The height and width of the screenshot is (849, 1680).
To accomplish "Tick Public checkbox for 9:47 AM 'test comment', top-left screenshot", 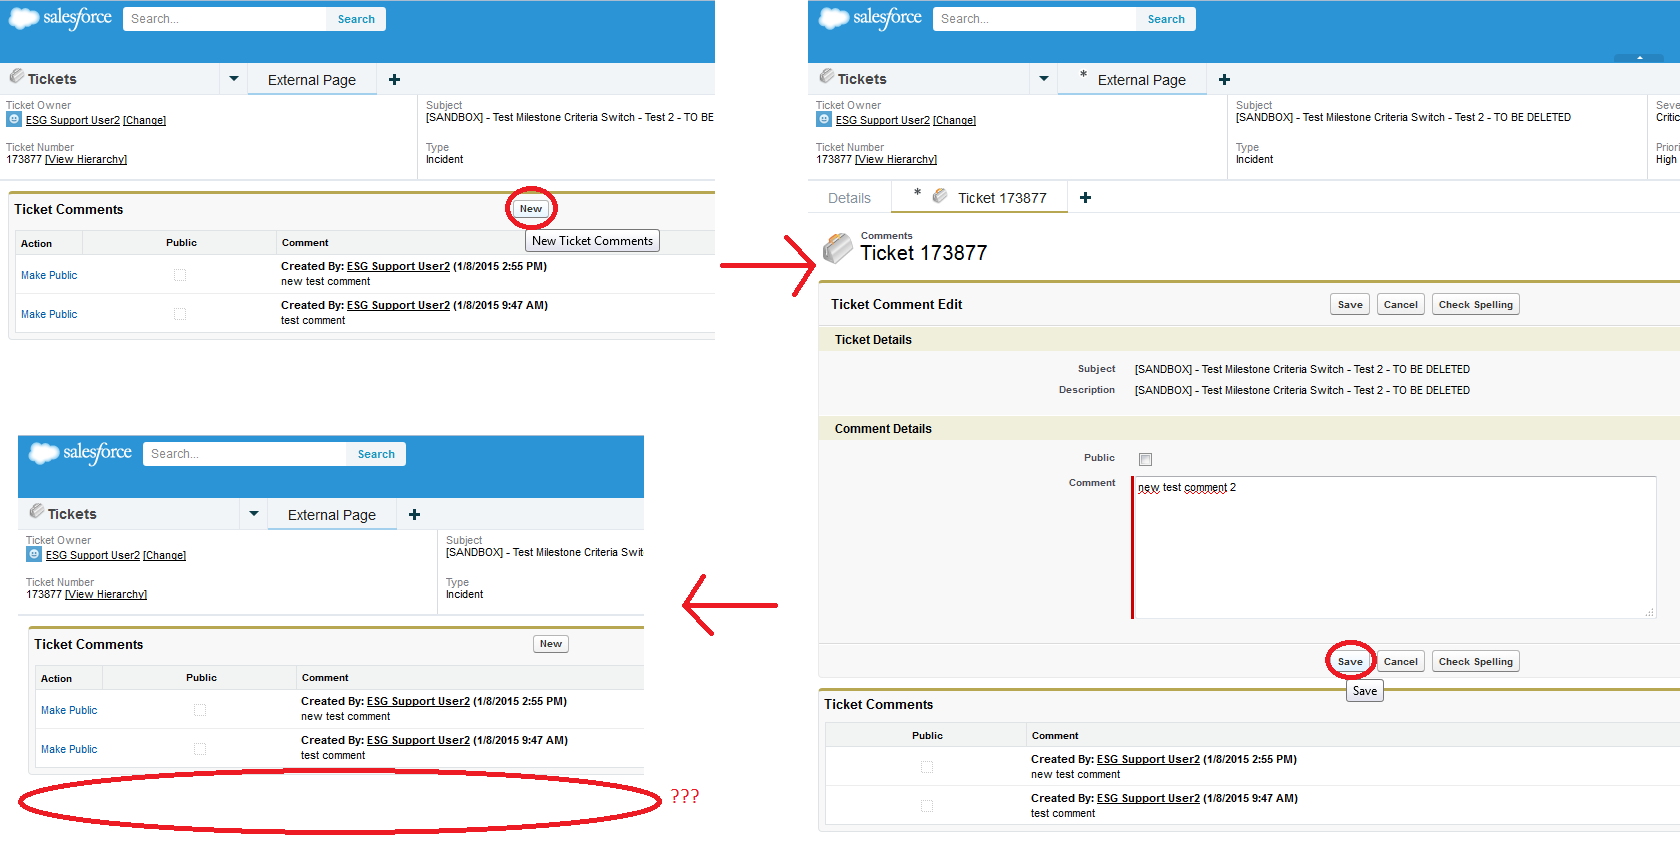I will pos(180,314).
